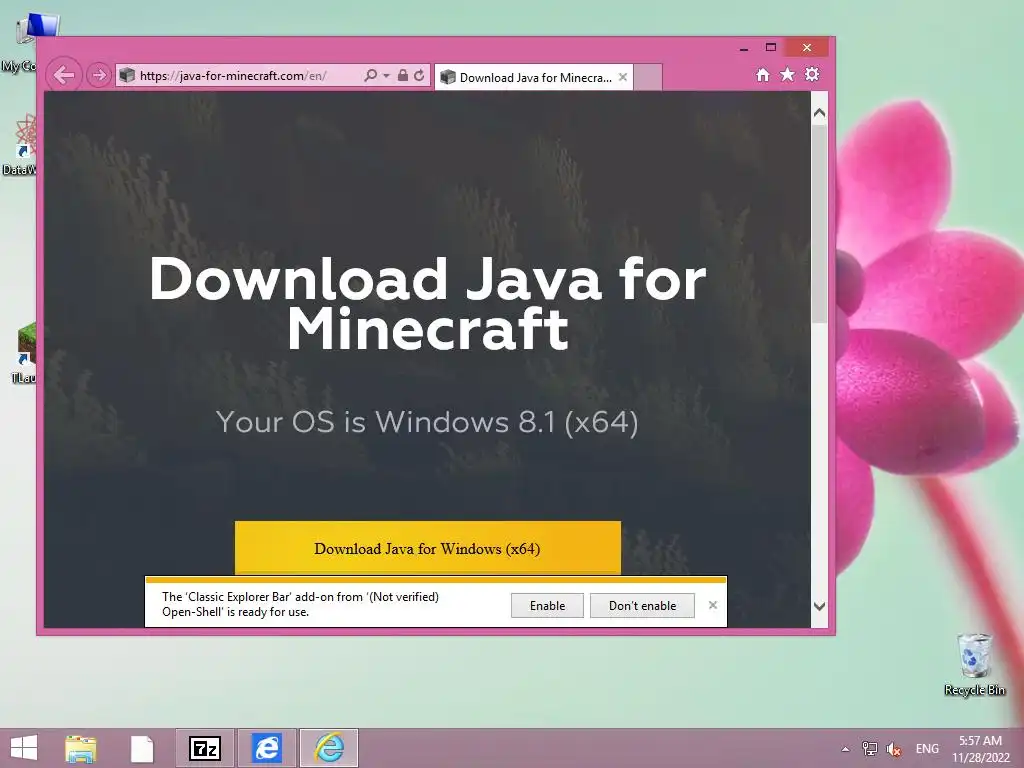Select the DataW desktop shortcut icon

pyautogui.click(x=22, y=144)
